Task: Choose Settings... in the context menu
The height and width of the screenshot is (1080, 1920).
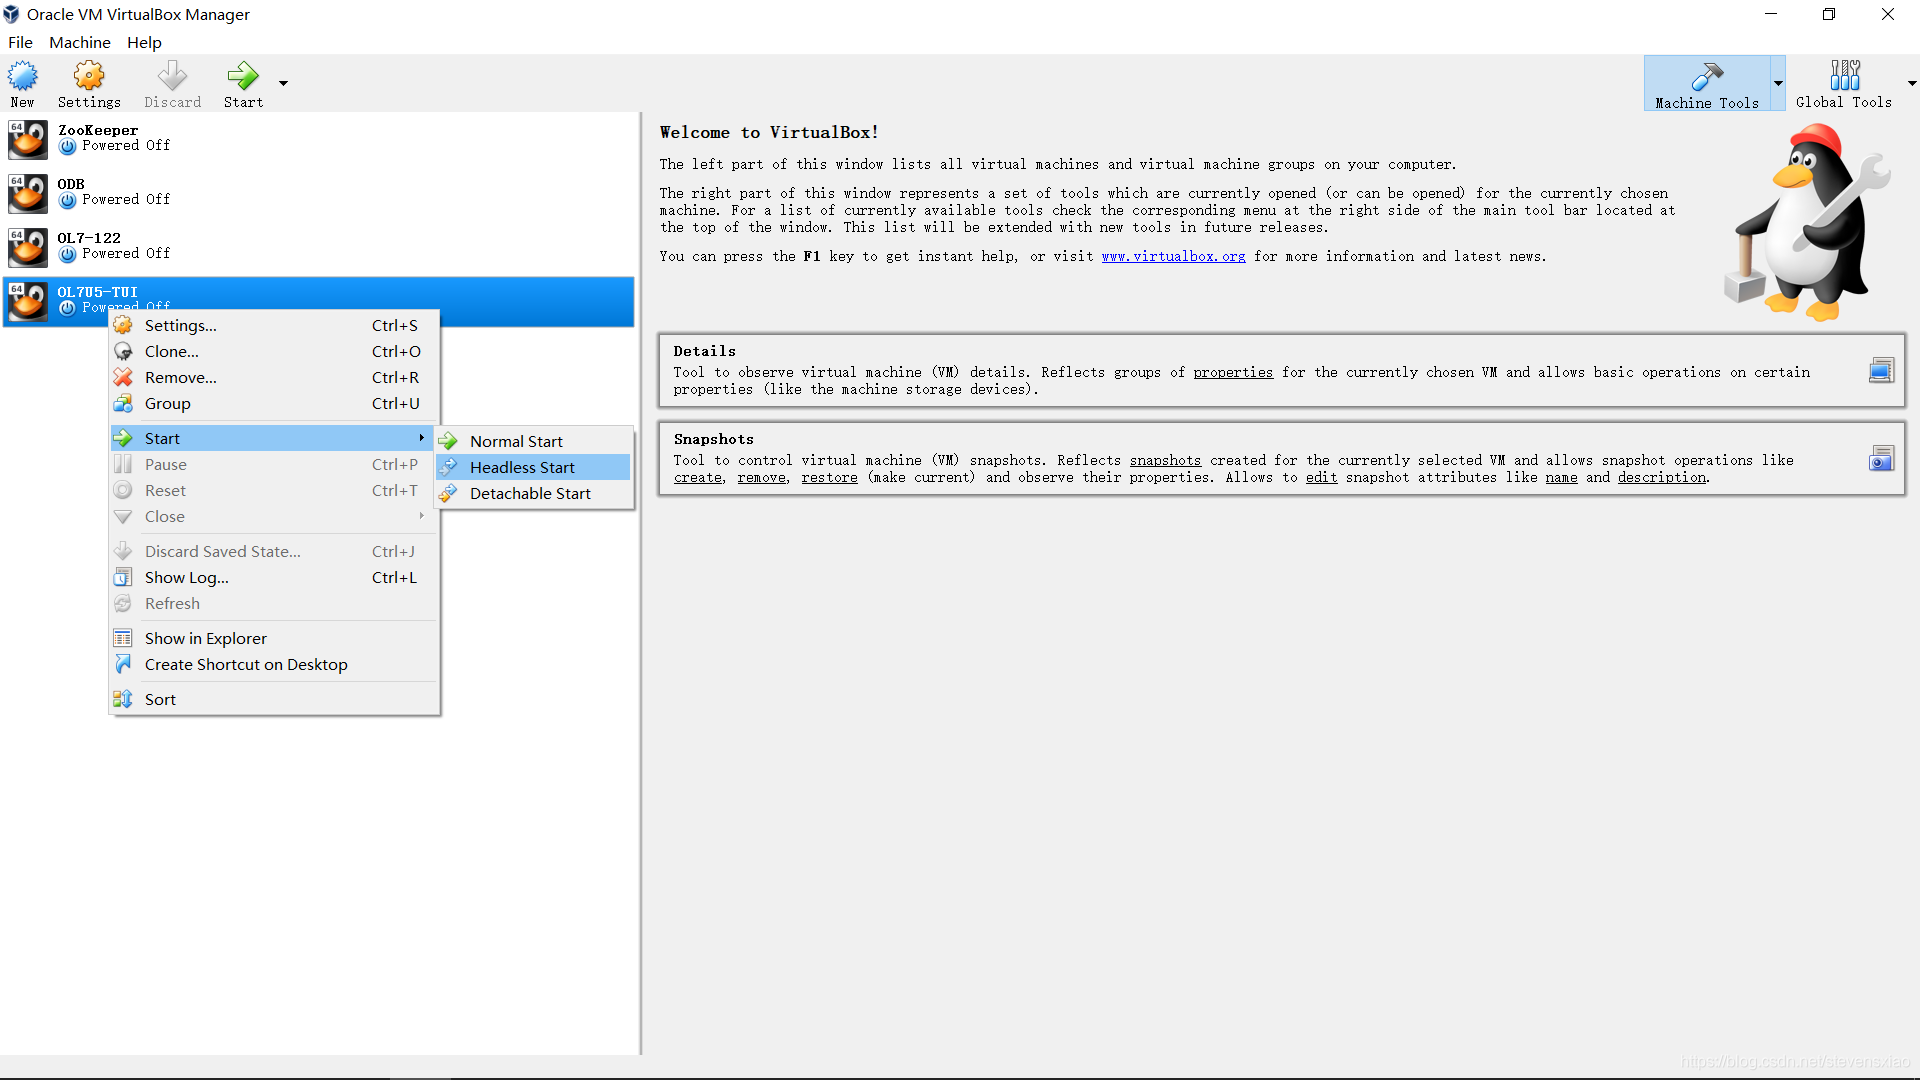Action: [274, 325]
